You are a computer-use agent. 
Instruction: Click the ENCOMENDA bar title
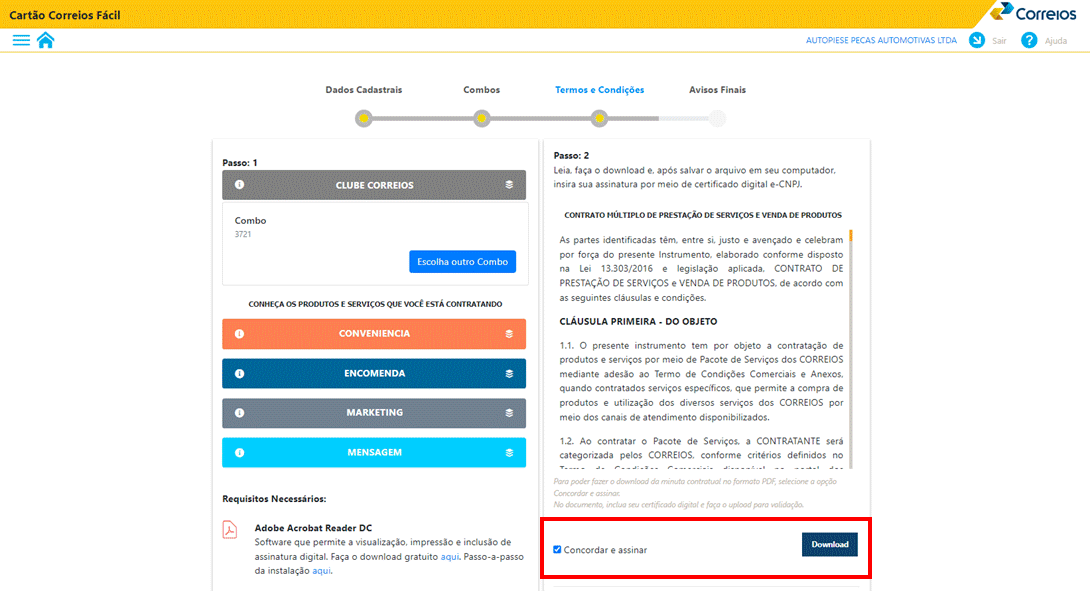(374, 373)
